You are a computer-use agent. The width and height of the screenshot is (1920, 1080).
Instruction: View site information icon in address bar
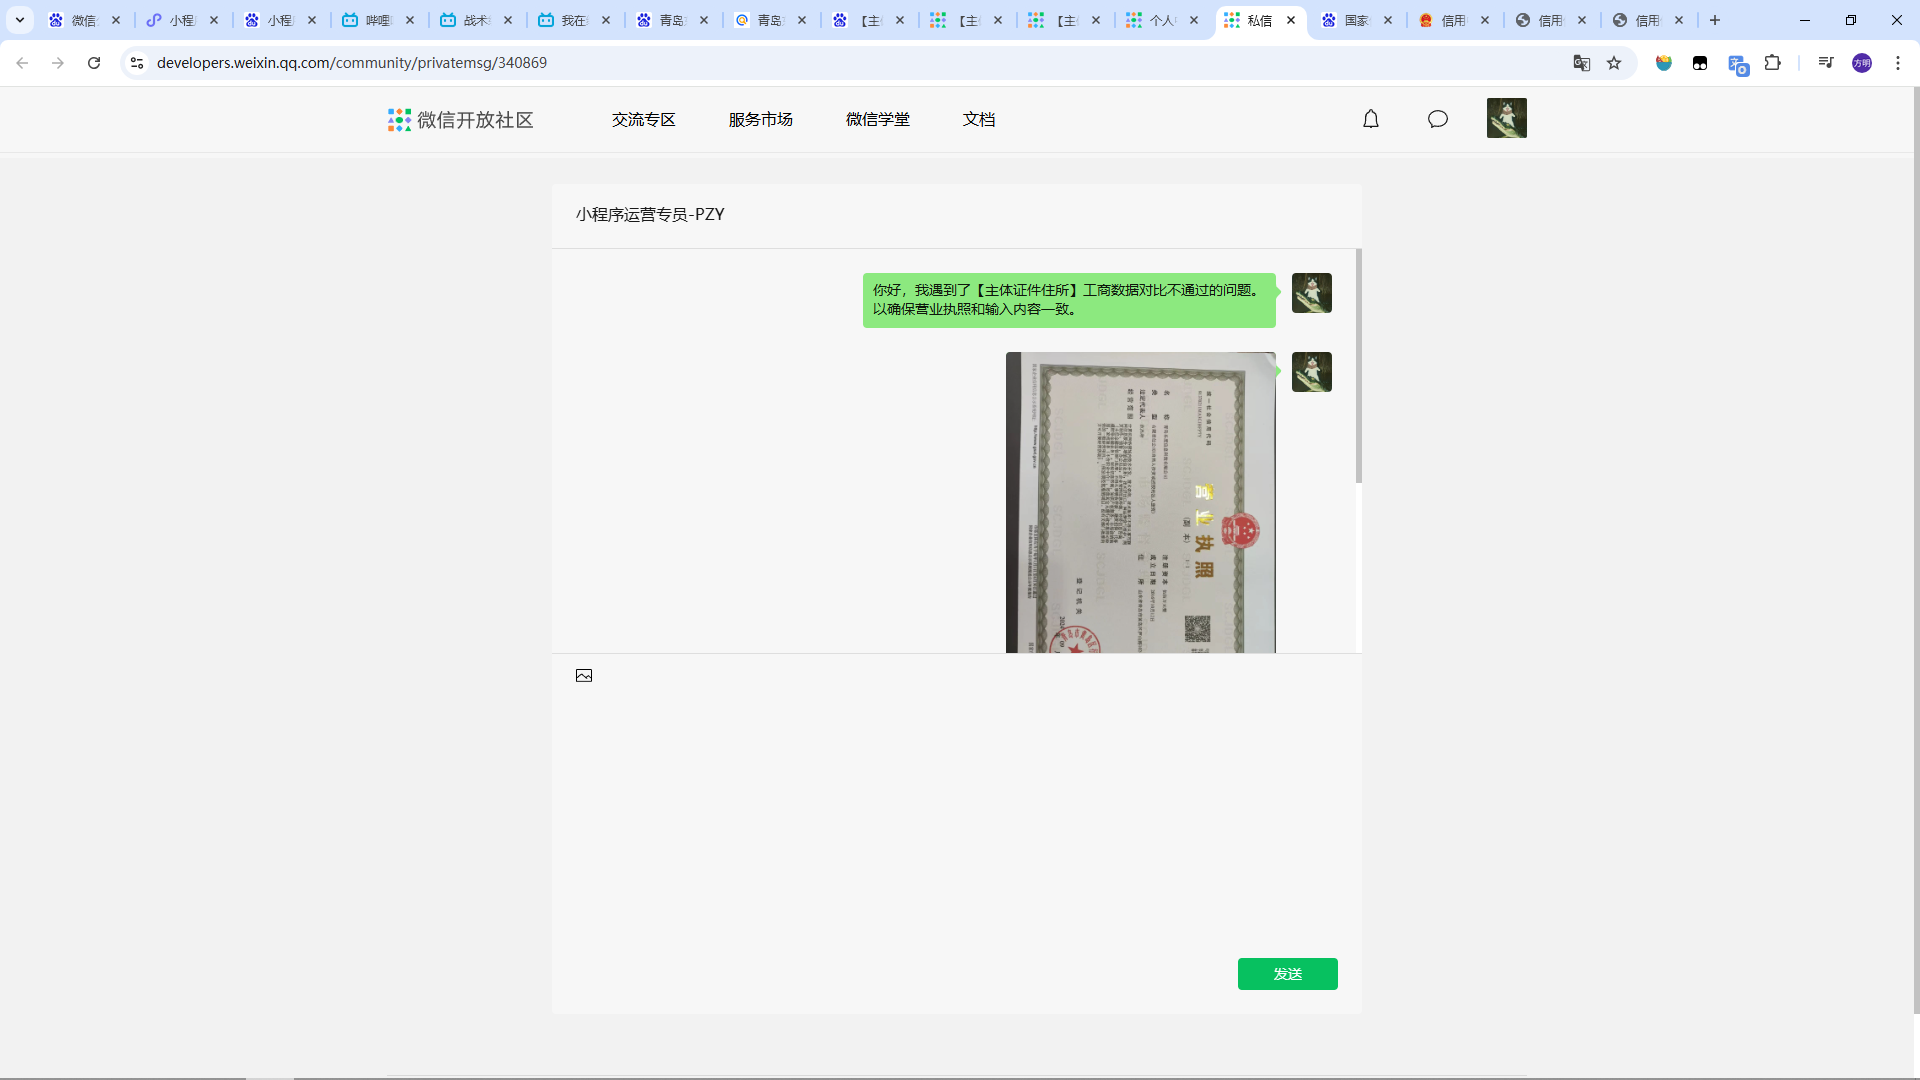pos(137,63)
